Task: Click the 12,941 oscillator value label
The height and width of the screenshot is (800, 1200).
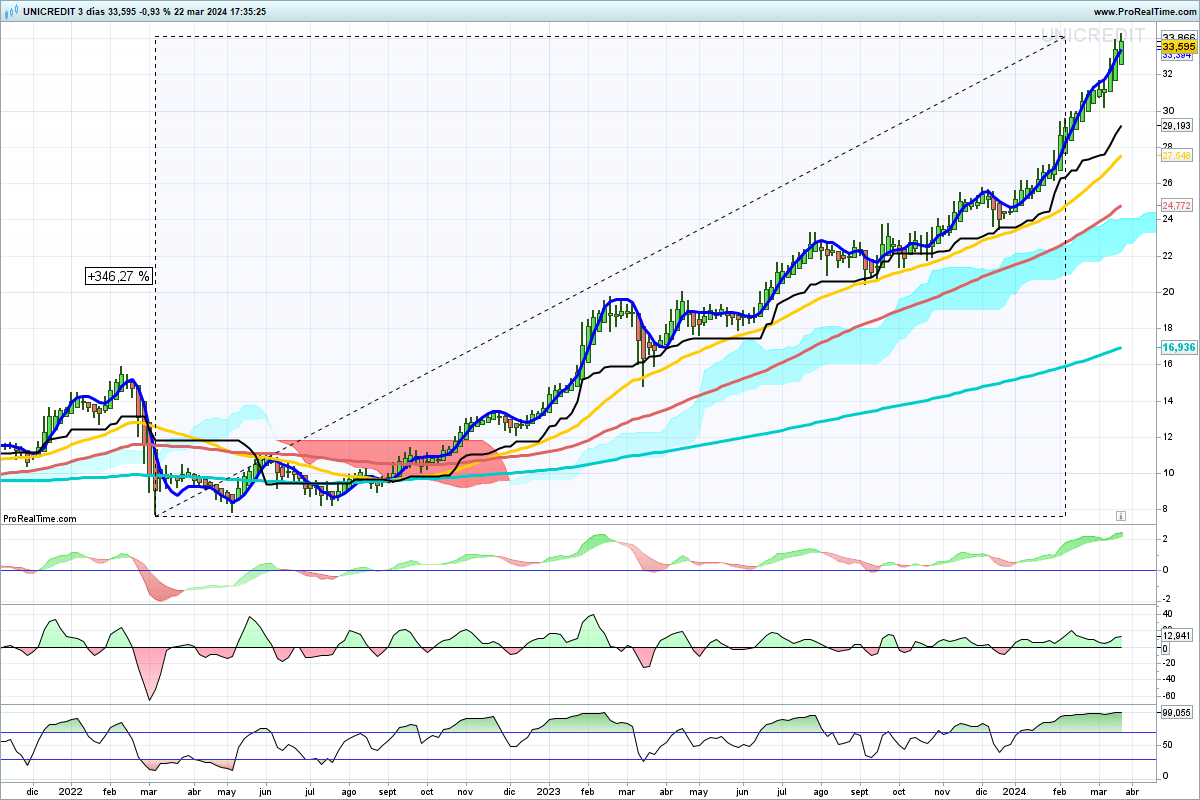Action: tap(1177, 636)
